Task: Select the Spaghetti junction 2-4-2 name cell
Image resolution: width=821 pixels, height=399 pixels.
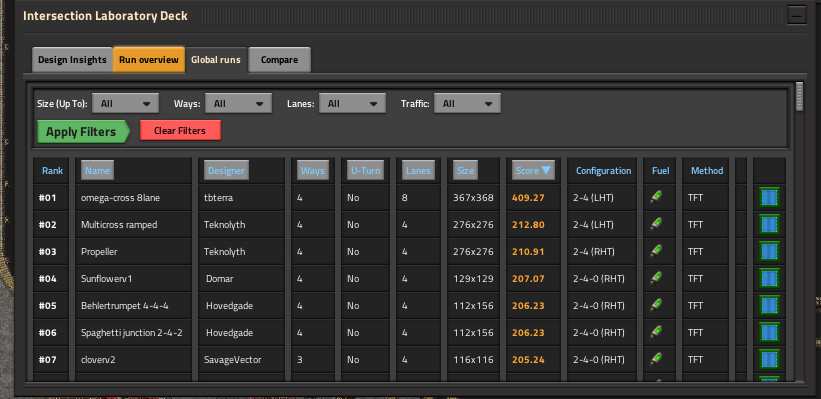Action: coord(134,332)
